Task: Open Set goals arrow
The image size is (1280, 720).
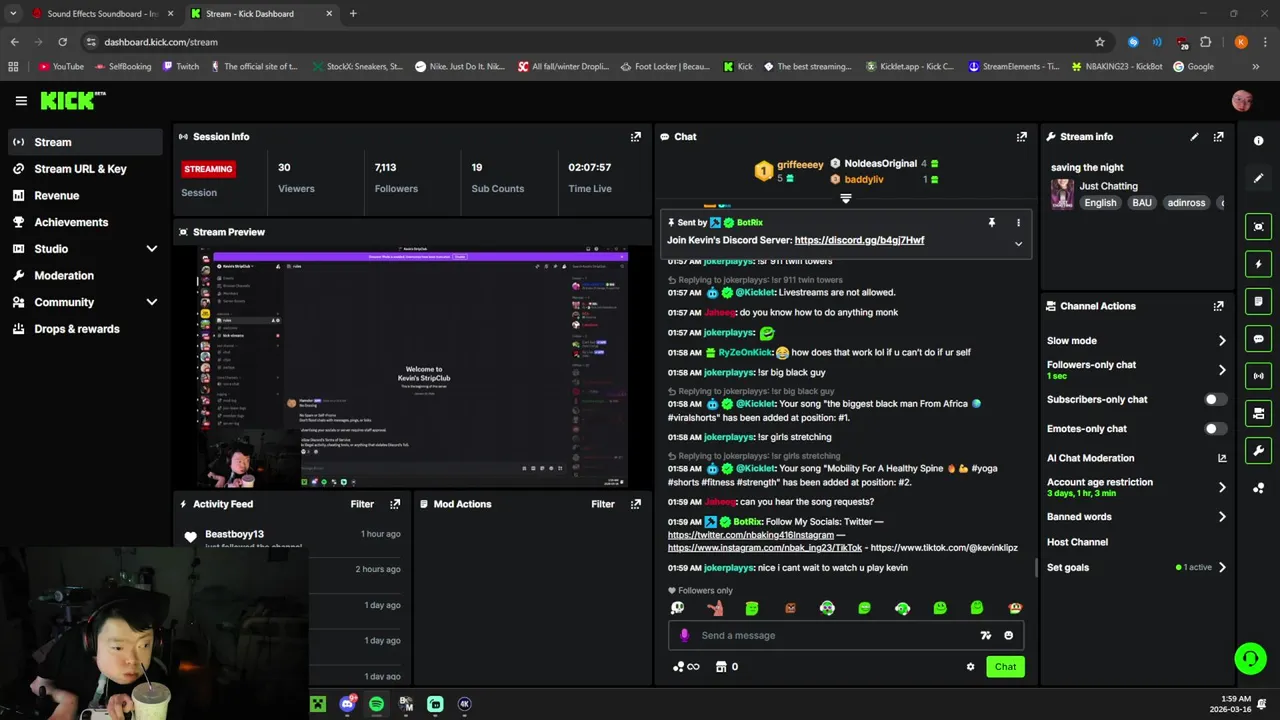Action: pos(1222,568)
